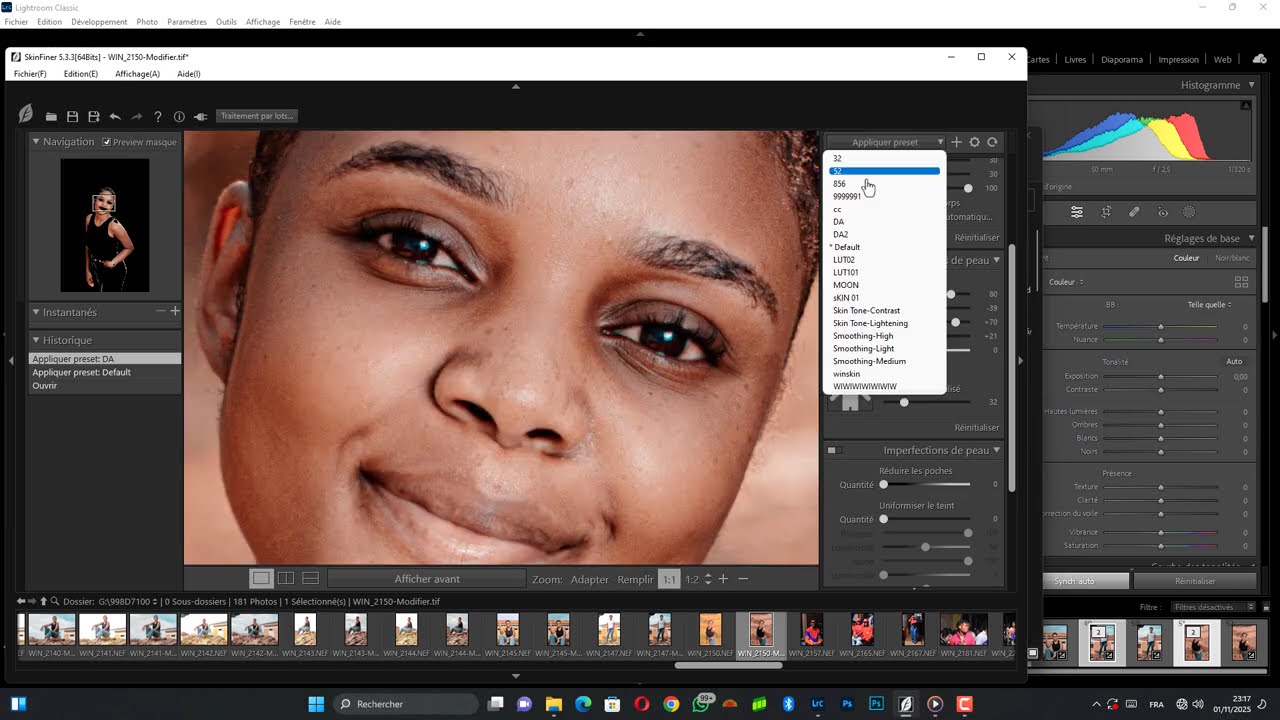Select history step Appliquer preset: Default
This screenshot has width=1280, height=720.
point(105,372)
